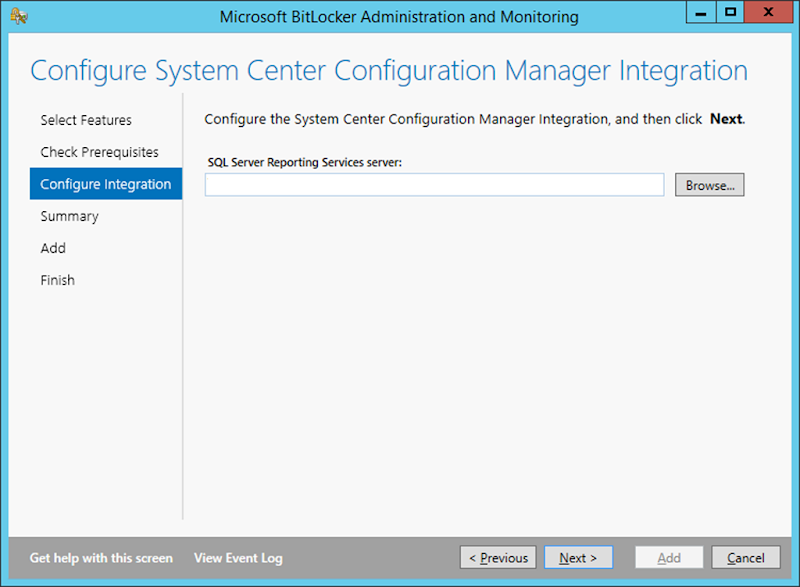Viewport: 800px width, 587px height.
Task: Go to the Select Features step
Action: click(86, 120)
